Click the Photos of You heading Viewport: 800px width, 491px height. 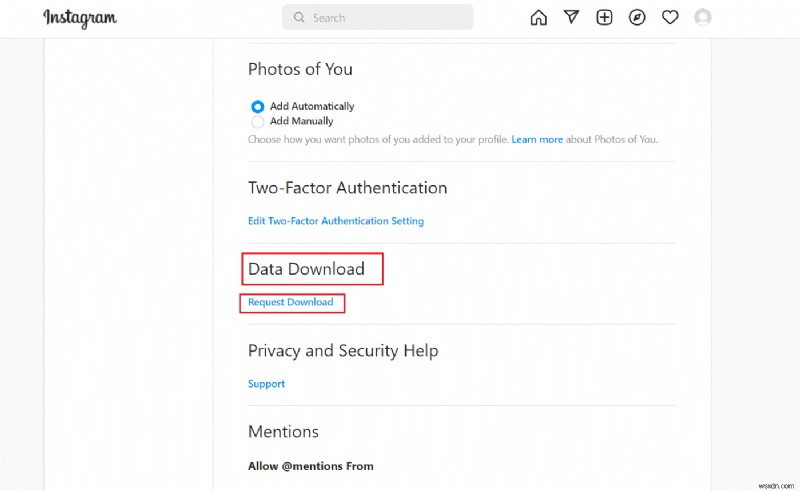tap(300, 70)
